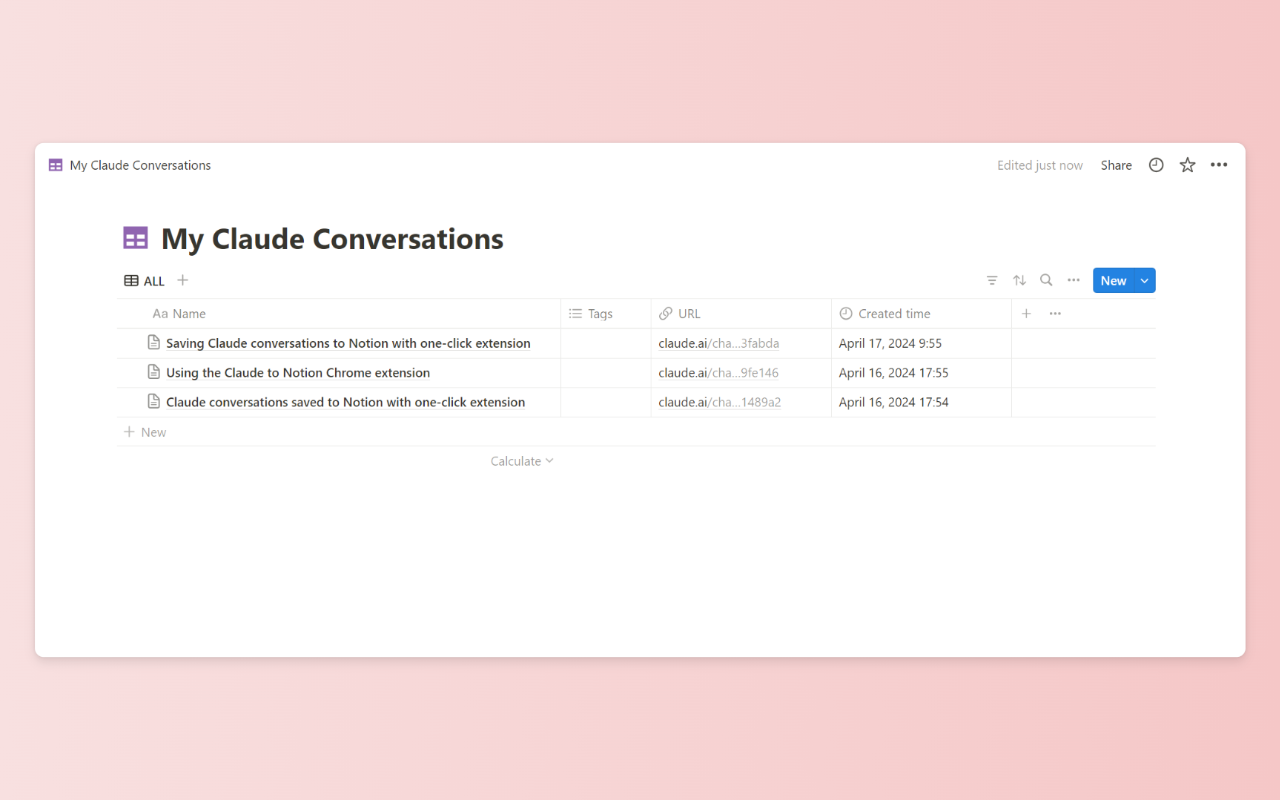Click the April 17, 2024 9:55 cell
1280x800 pixels.
921,343
